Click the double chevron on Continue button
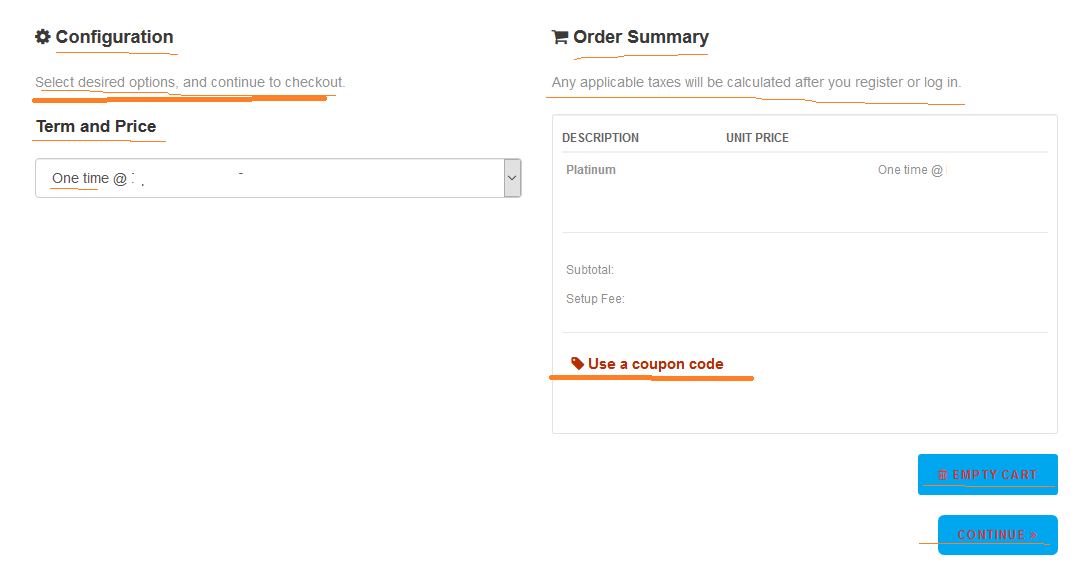This screenshot has height=572, width=1090. click(x=1034, y=534)
